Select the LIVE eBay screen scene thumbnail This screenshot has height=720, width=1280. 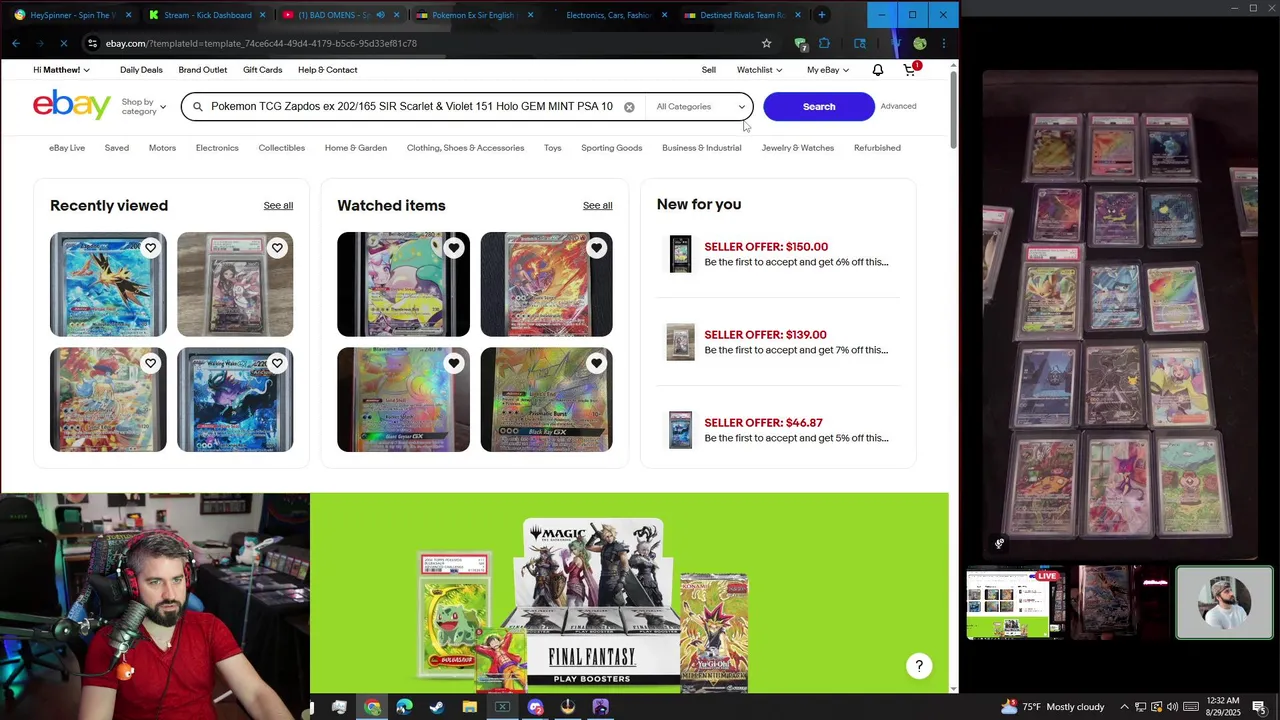click(1014, 603)
